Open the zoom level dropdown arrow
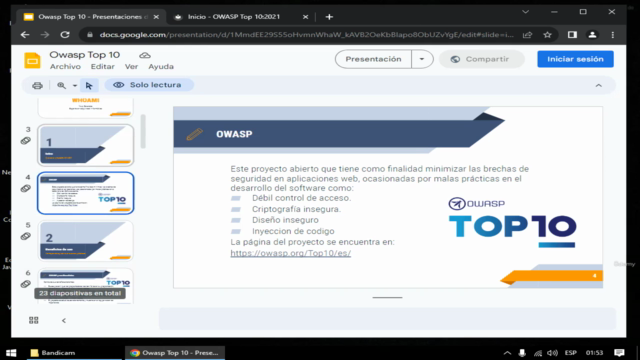640x360 pixels. 75,86
